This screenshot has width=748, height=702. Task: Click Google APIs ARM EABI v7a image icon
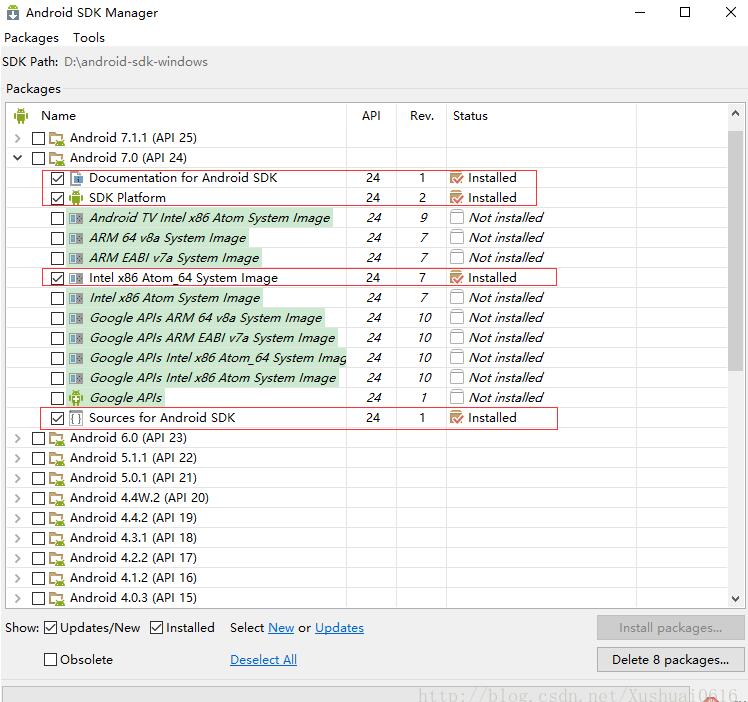point(76,339)
